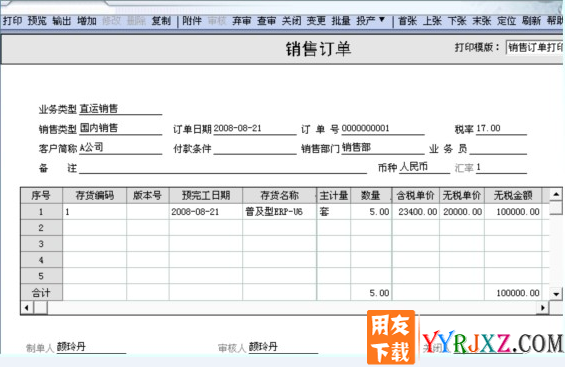Go to 末张 (last record)
The height and width of the screenshot is (367, 565).
point(482,21)
